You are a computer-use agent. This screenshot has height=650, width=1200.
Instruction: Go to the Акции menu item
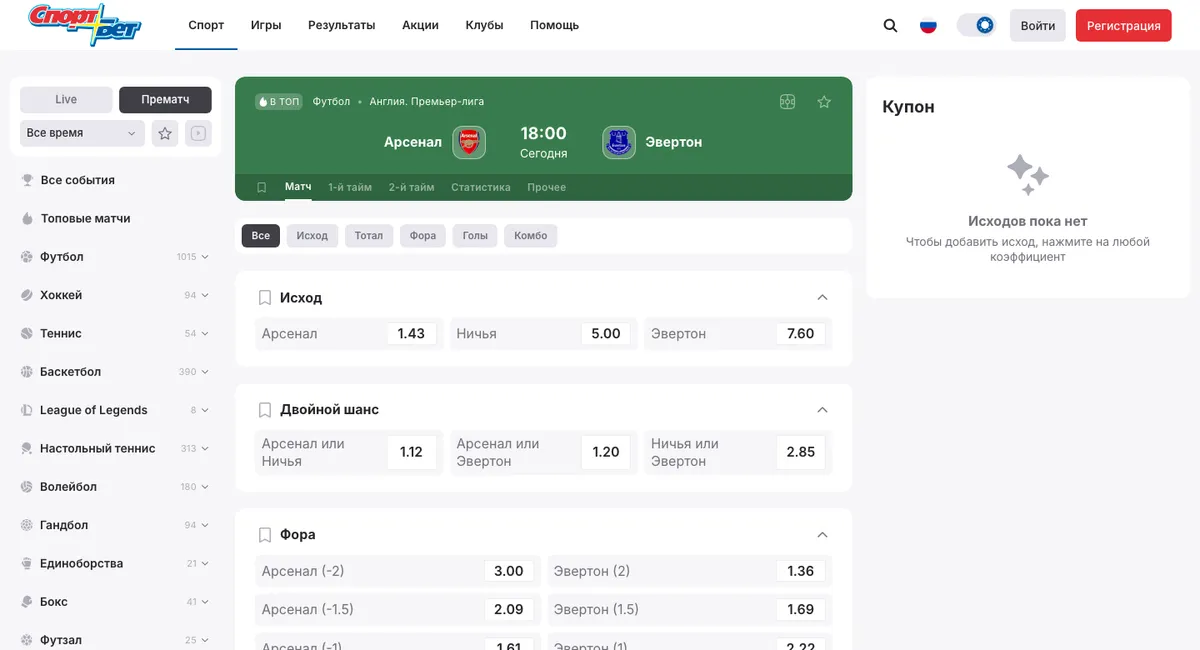coord(420,25)
